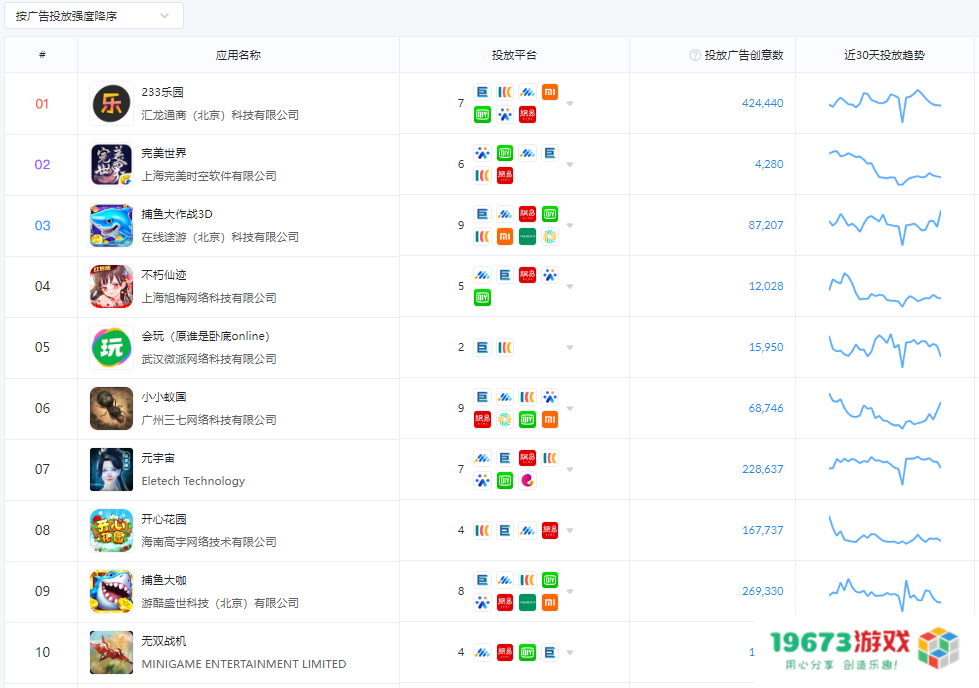Expand more platforms arrow in 小小蚁国 row
The height and width of the screenshot is (688, 979).
(x=570, y=408)
